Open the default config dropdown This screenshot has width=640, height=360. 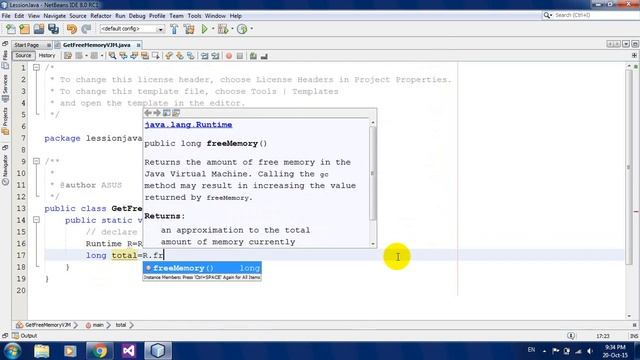tap(132, 29)
